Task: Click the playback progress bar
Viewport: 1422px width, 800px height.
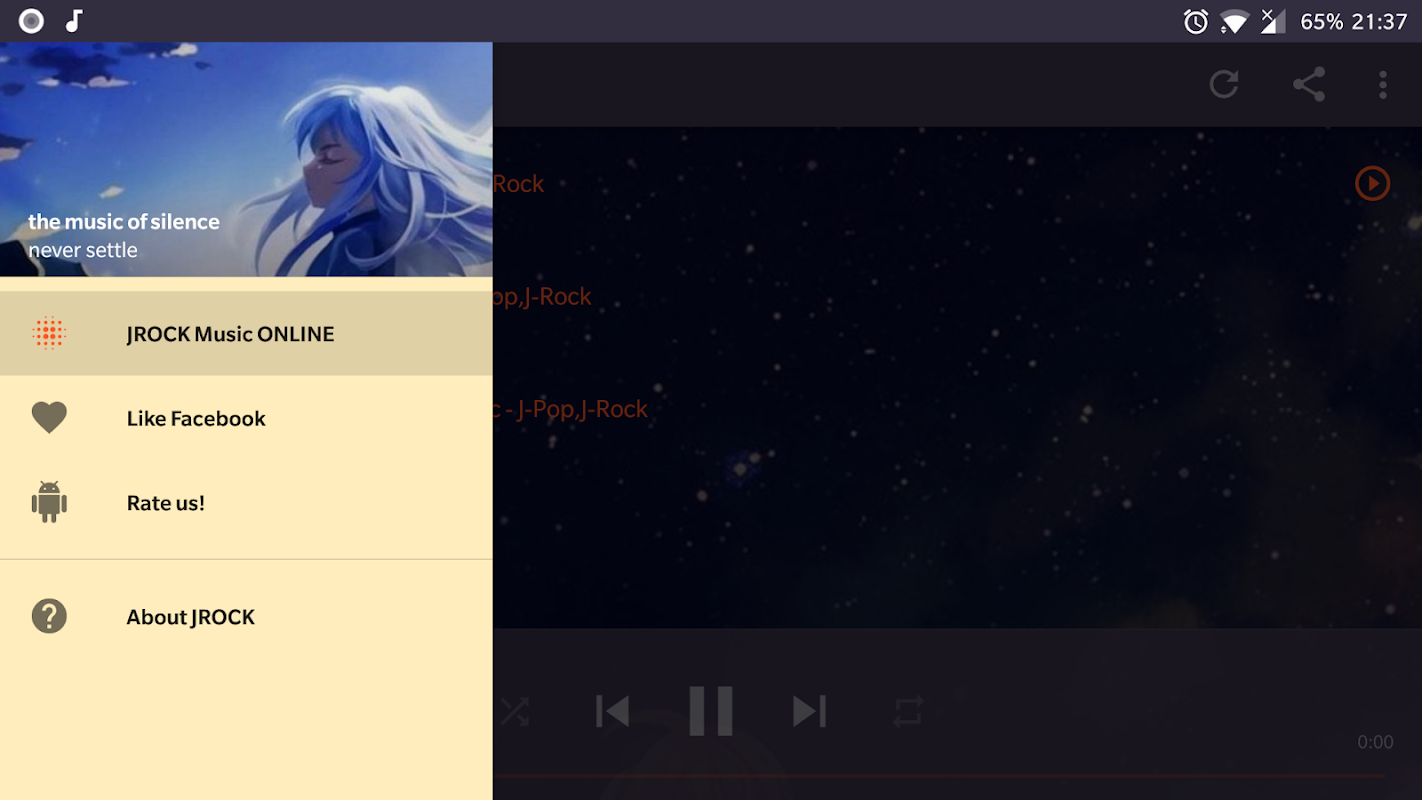Action: pyautogui.click(x=940, y=775)
